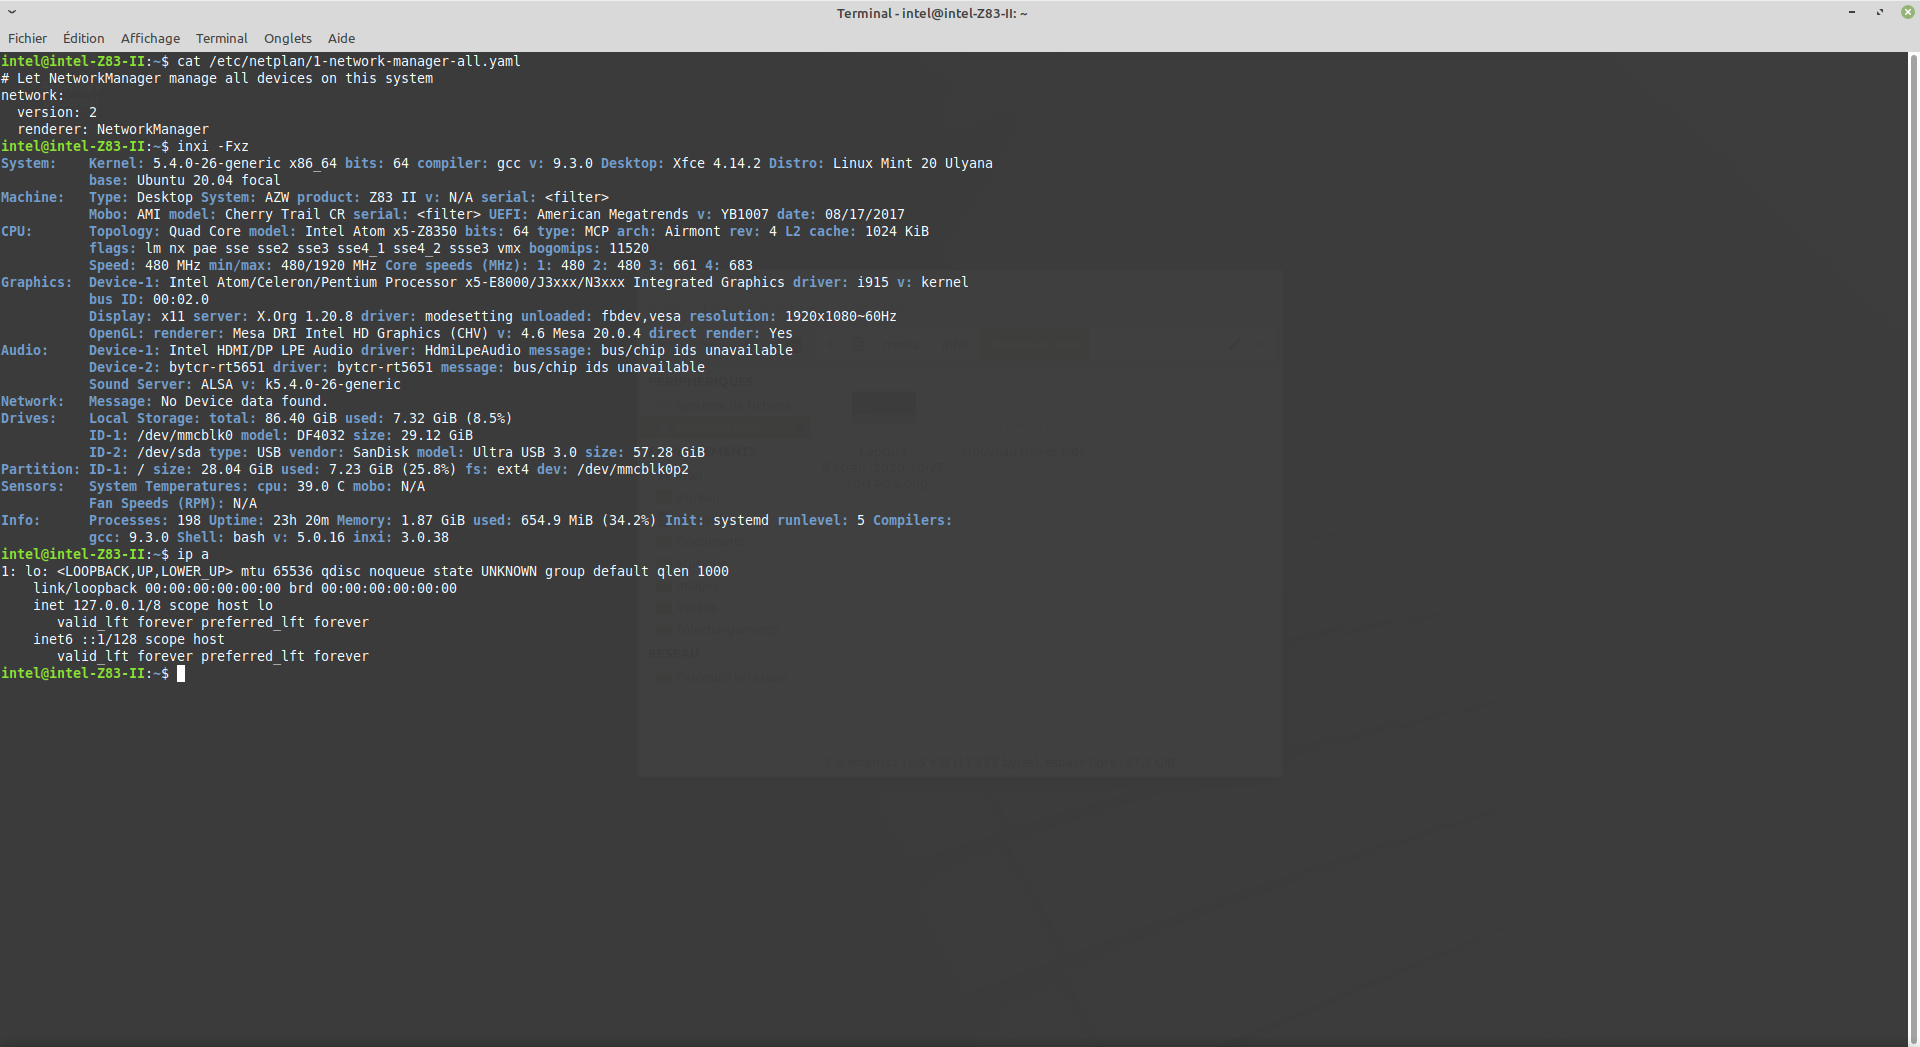Minimize the terminal window

click(1852, 12)
